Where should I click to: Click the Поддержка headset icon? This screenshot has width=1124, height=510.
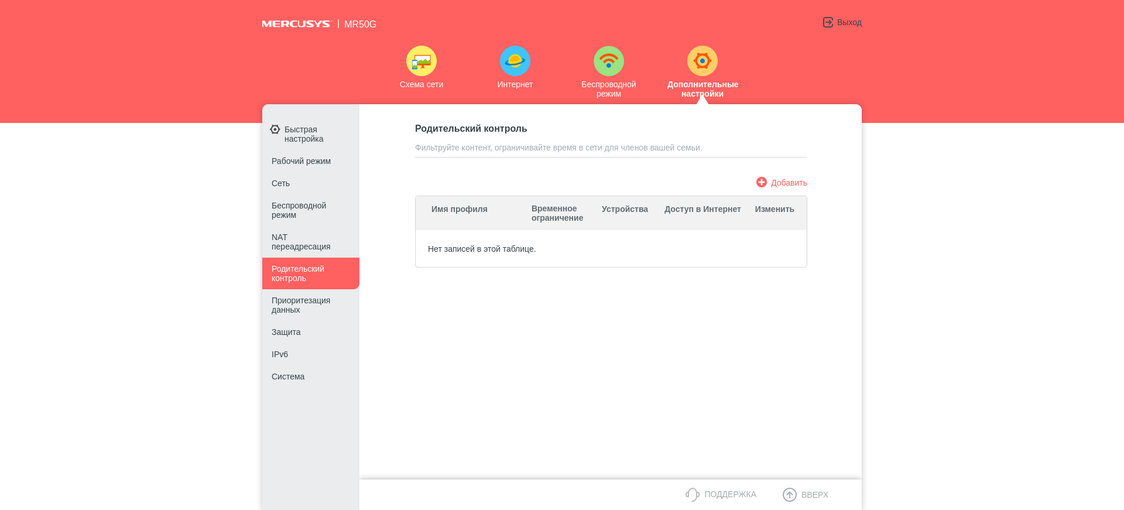click(x=692, y=494)
